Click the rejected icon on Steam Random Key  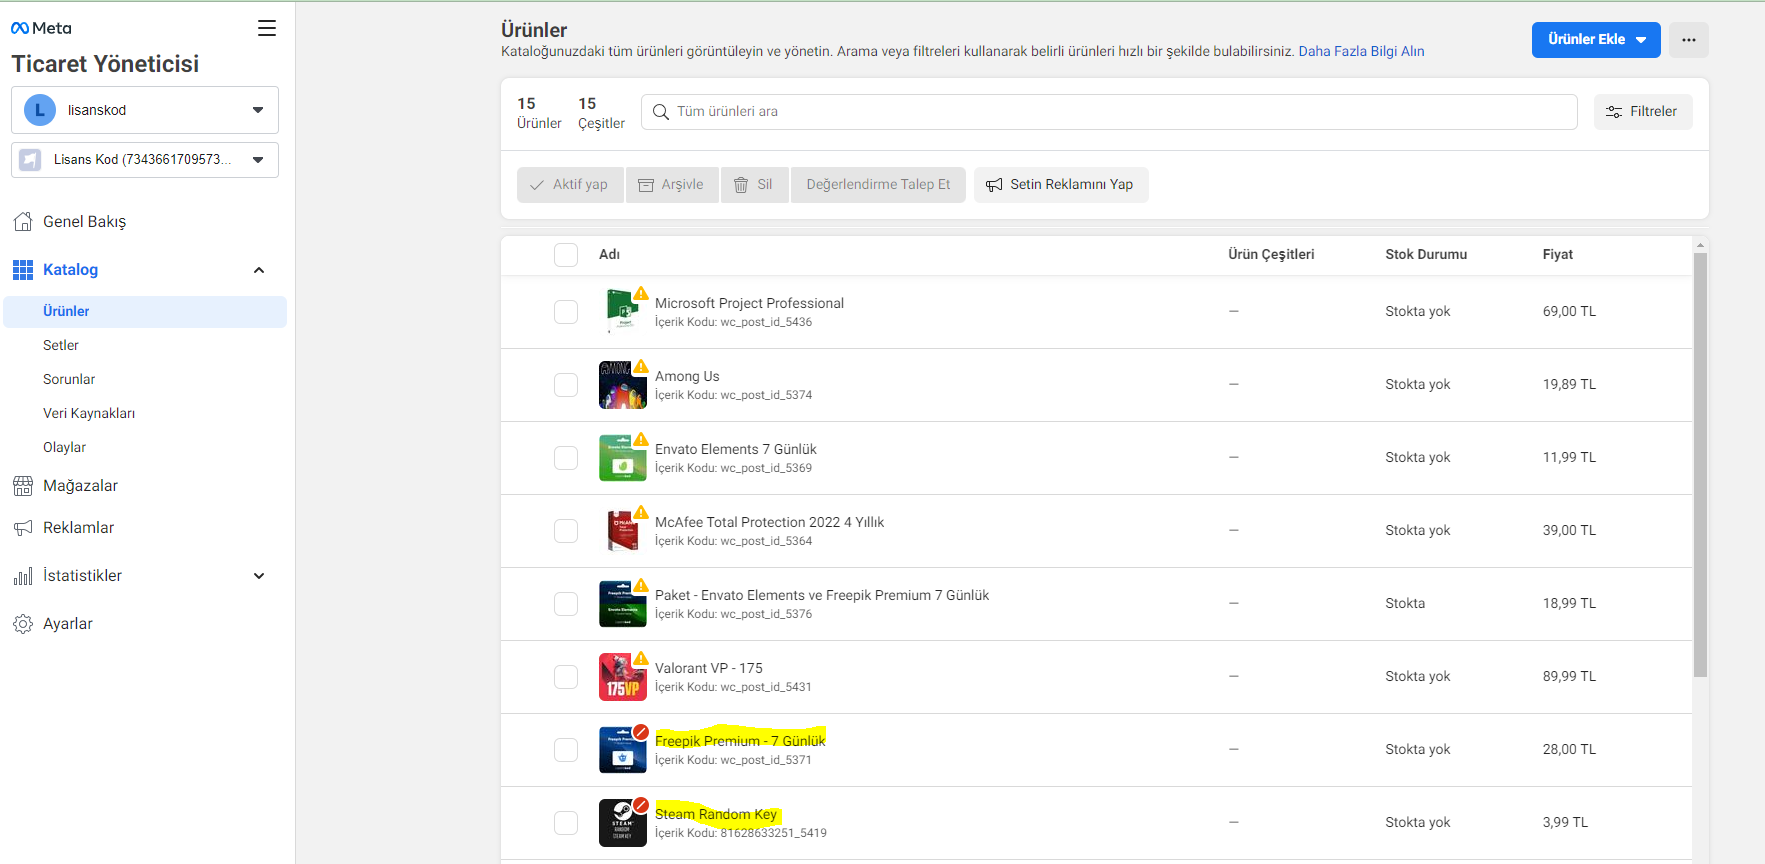(641, 805)
